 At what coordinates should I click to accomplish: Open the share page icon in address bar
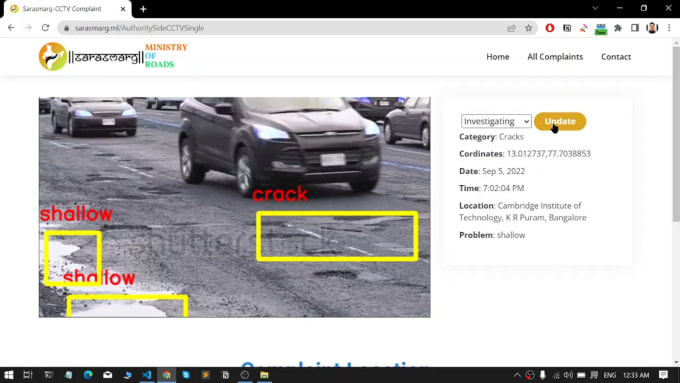(511, 28)
